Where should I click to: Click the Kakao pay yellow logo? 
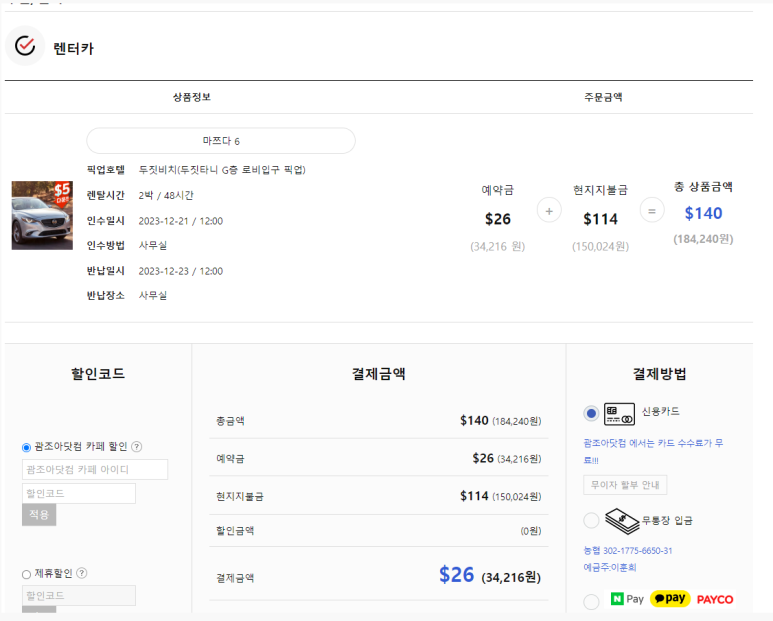(670, 598)
